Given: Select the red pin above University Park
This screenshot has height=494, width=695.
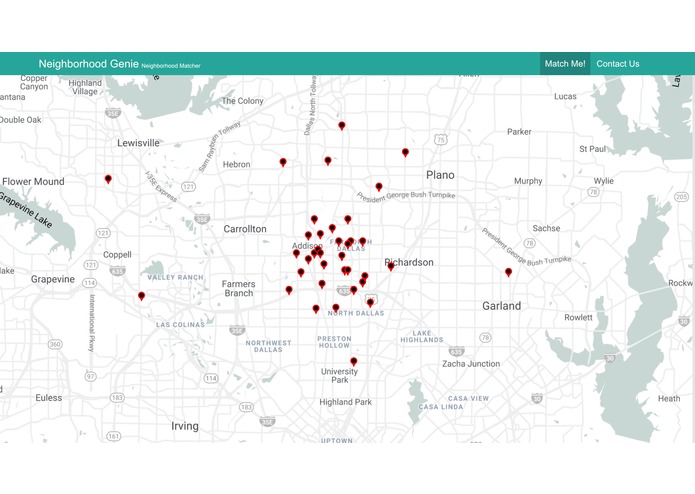Looking at the screenshot, I should [x=354, y=362].
